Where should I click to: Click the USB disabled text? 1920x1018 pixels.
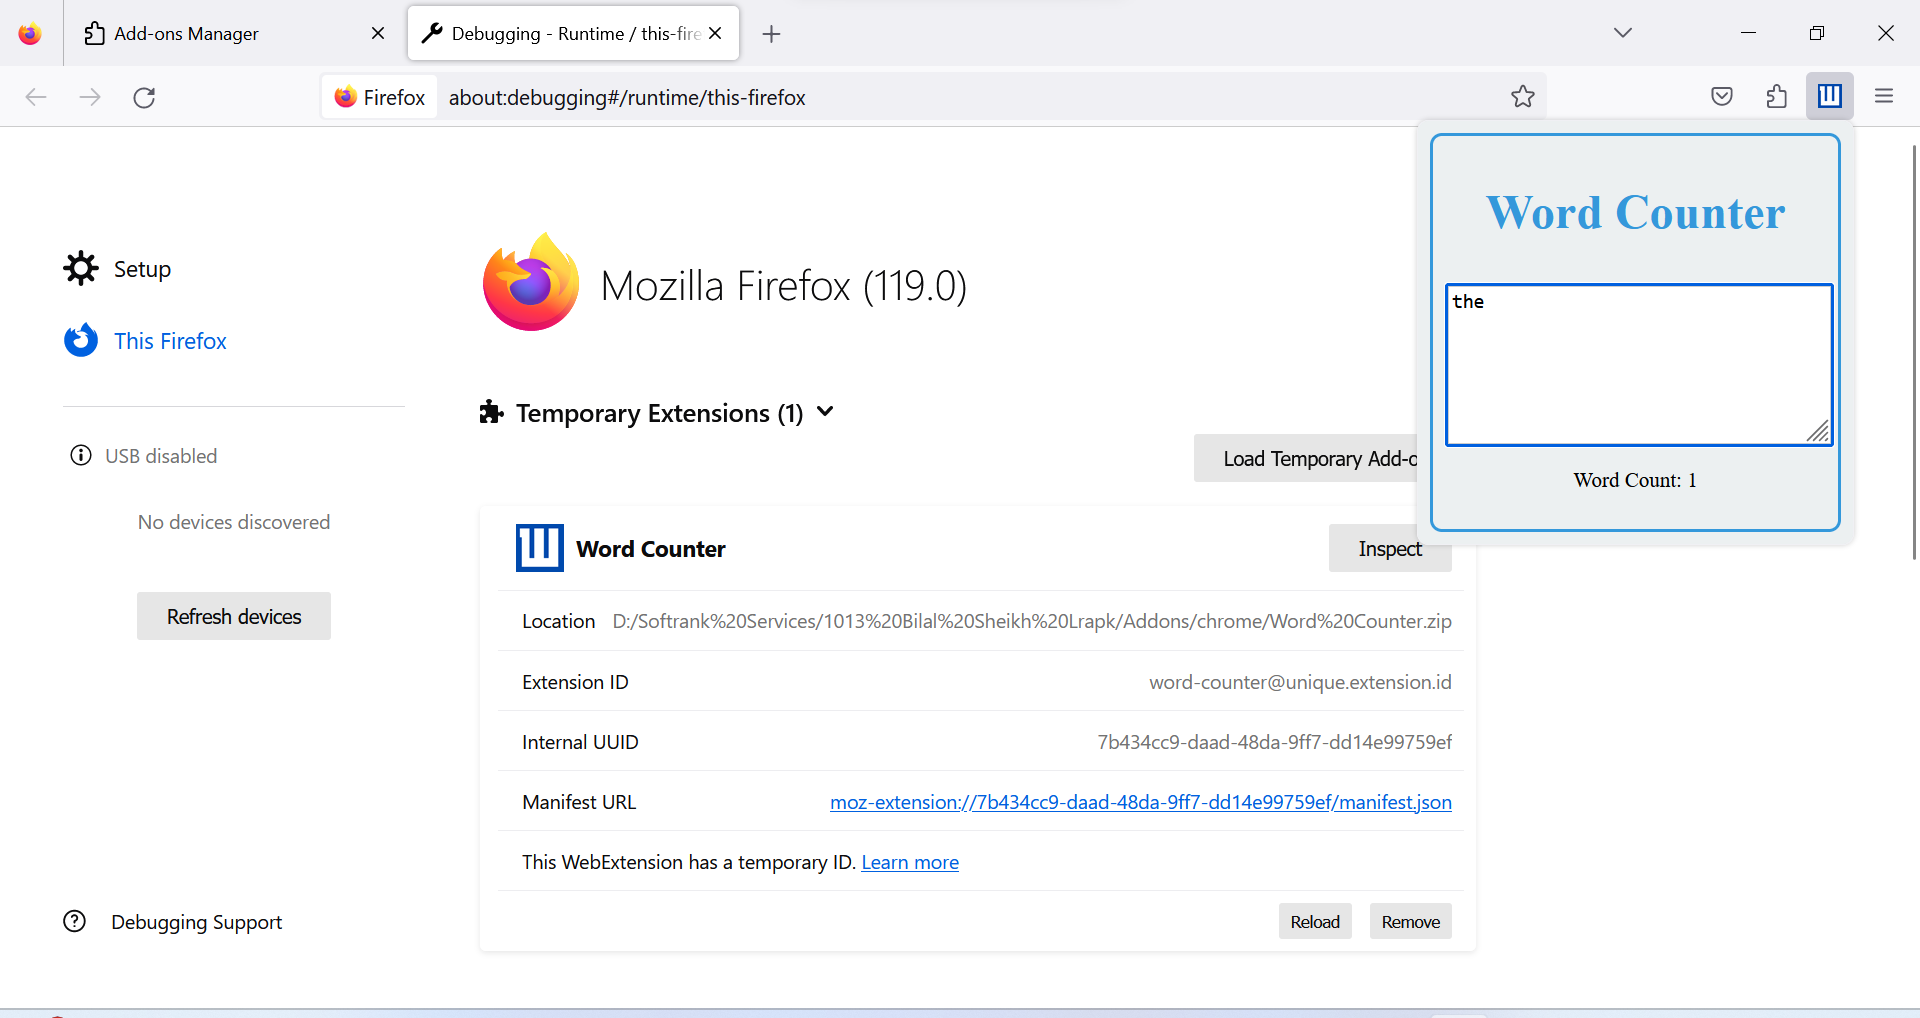point(161,456)
